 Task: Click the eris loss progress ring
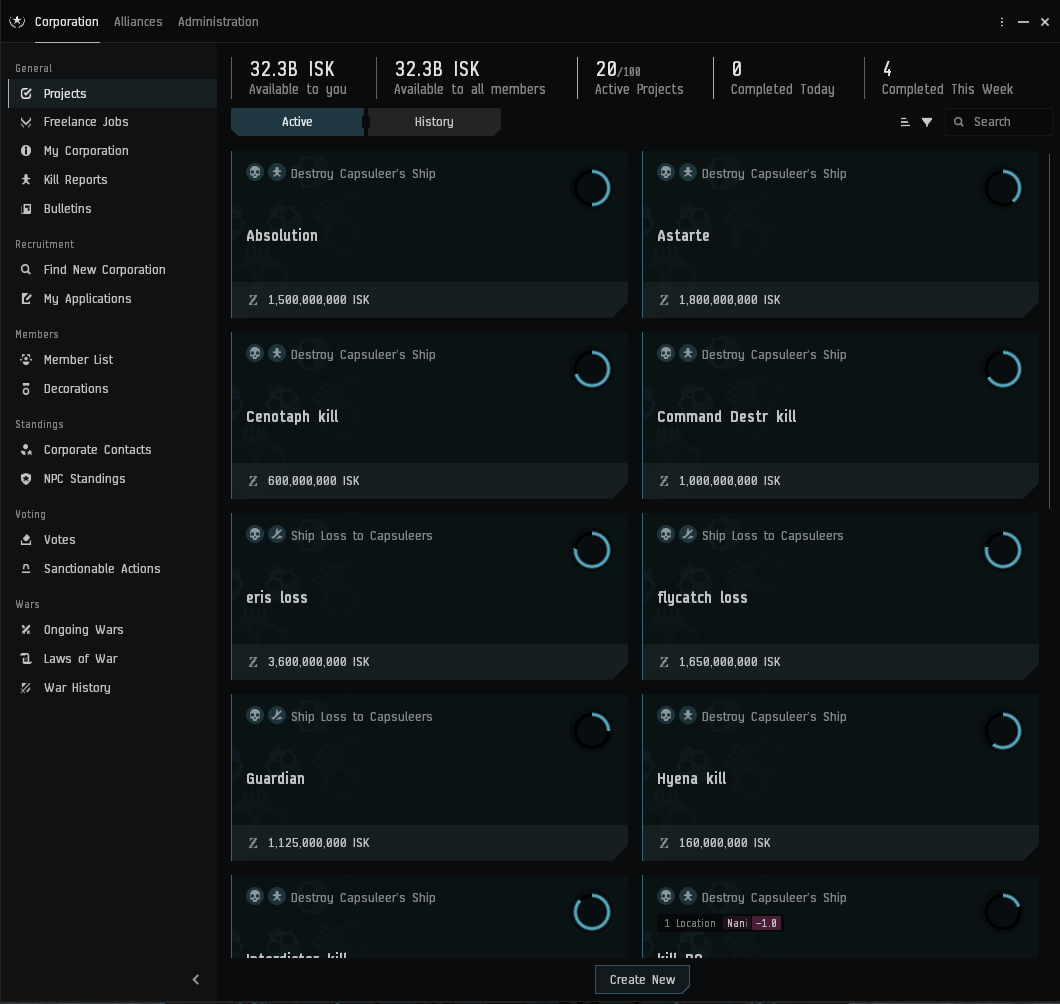pyautogui.click(x=592, y=550)
